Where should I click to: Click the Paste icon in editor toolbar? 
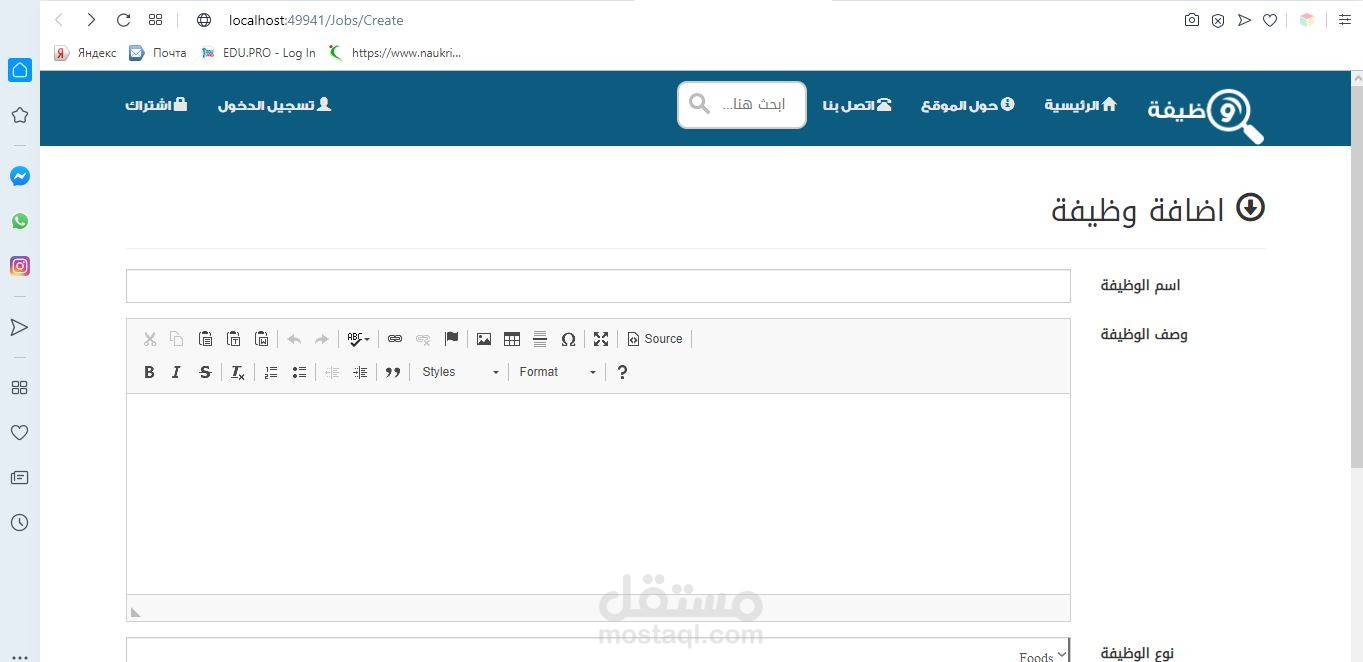click(205, 339)
